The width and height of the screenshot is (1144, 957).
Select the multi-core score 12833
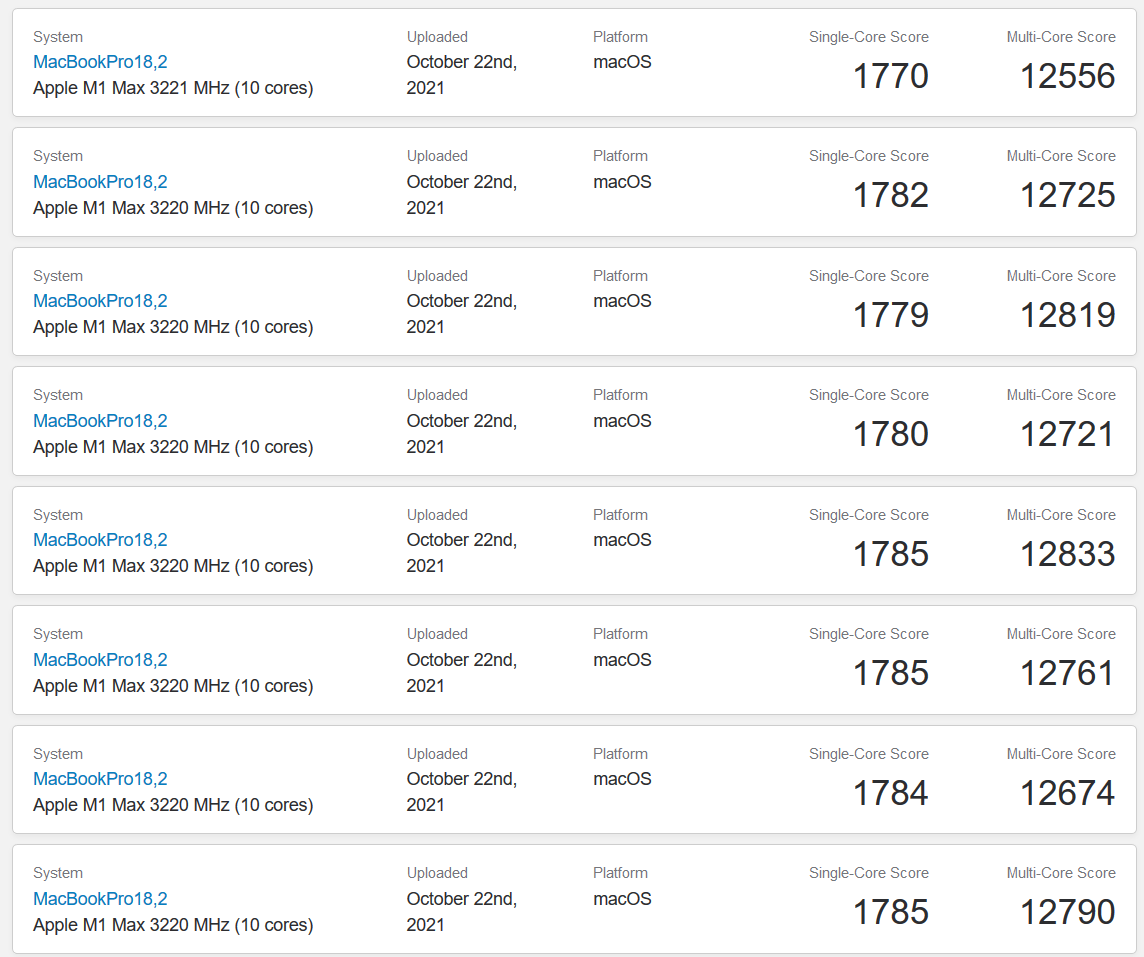1066,553
